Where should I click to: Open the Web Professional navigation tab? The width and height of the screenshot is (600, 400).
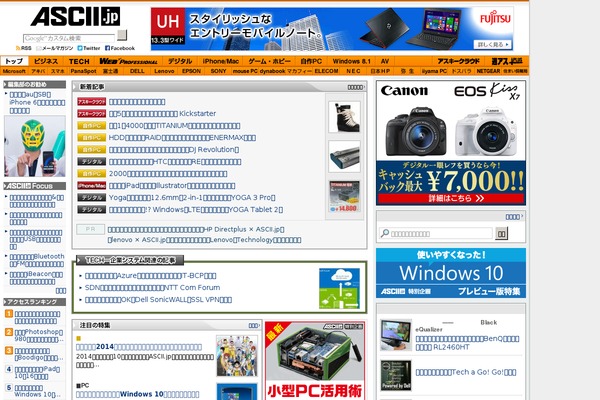point(128,61)
